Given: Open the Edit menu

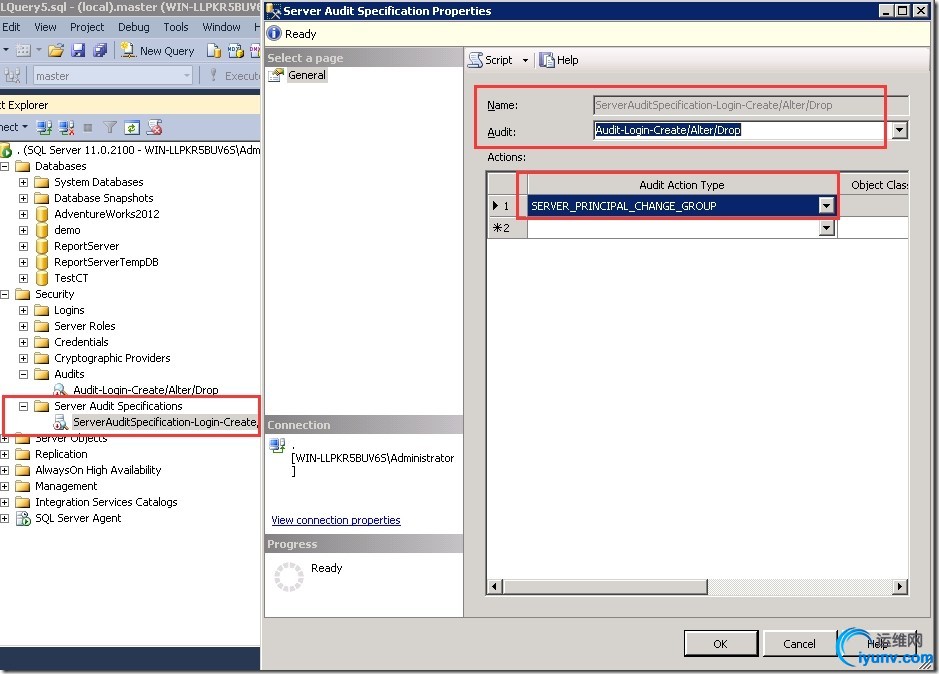Looking at the screenshot, I should (x=11, y=27).
